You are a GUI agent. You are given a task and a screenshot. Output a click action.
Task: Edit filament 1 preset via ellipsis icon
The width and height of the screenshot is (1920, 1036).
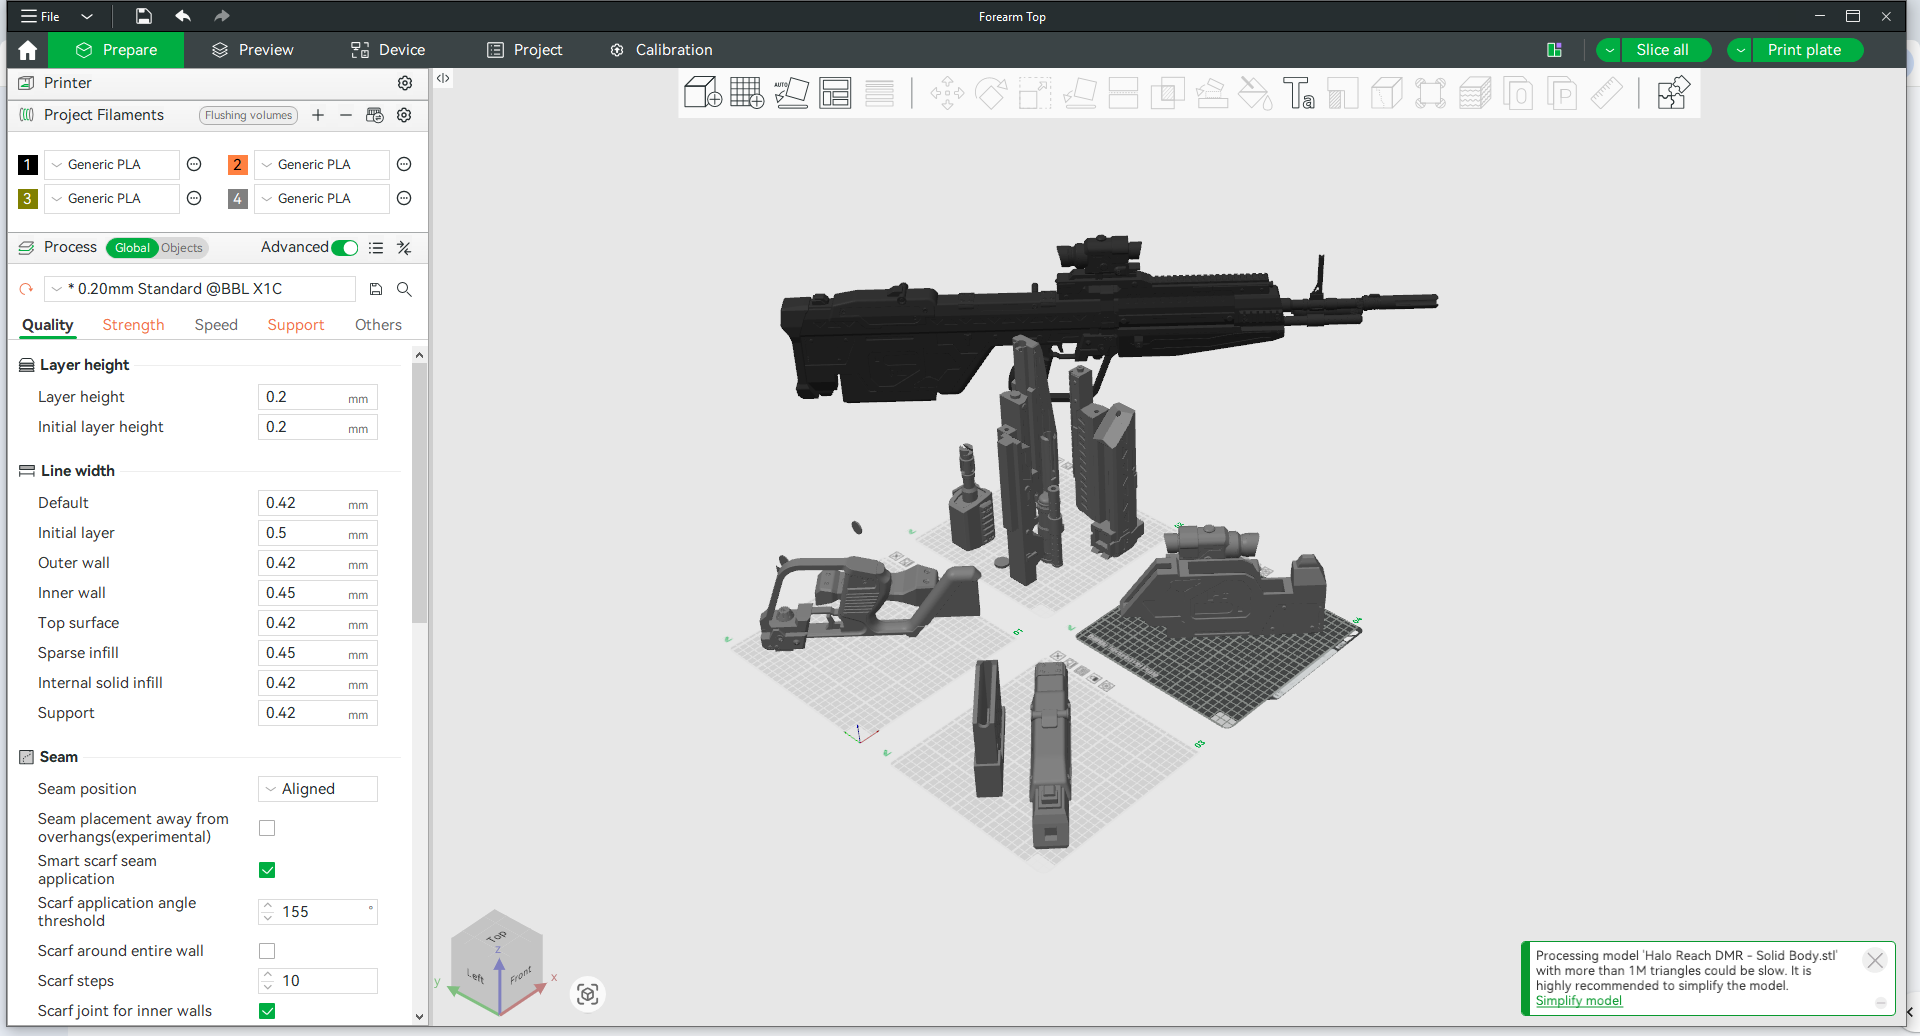pyautogui.click(x=195, y=164)
